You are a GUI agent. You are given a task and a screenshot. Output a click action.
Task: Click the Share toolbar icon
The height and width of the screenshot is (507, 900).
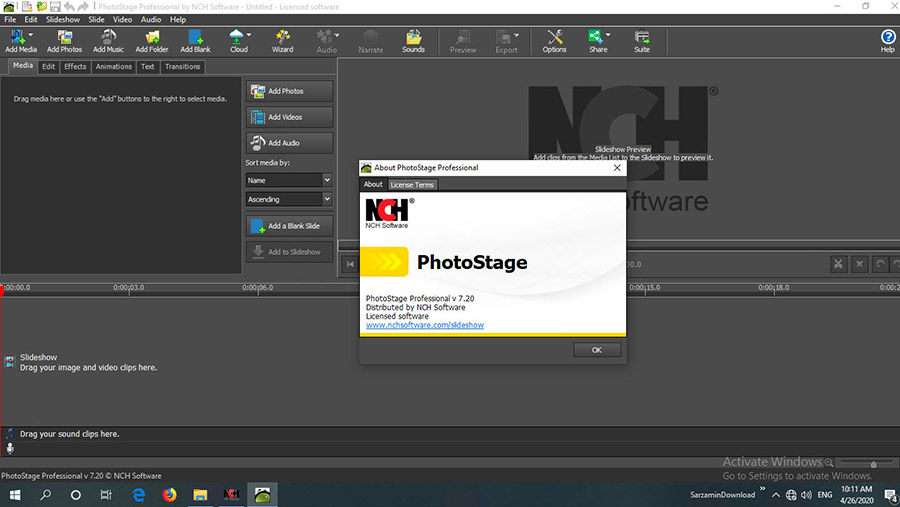[x=596, y=41]
